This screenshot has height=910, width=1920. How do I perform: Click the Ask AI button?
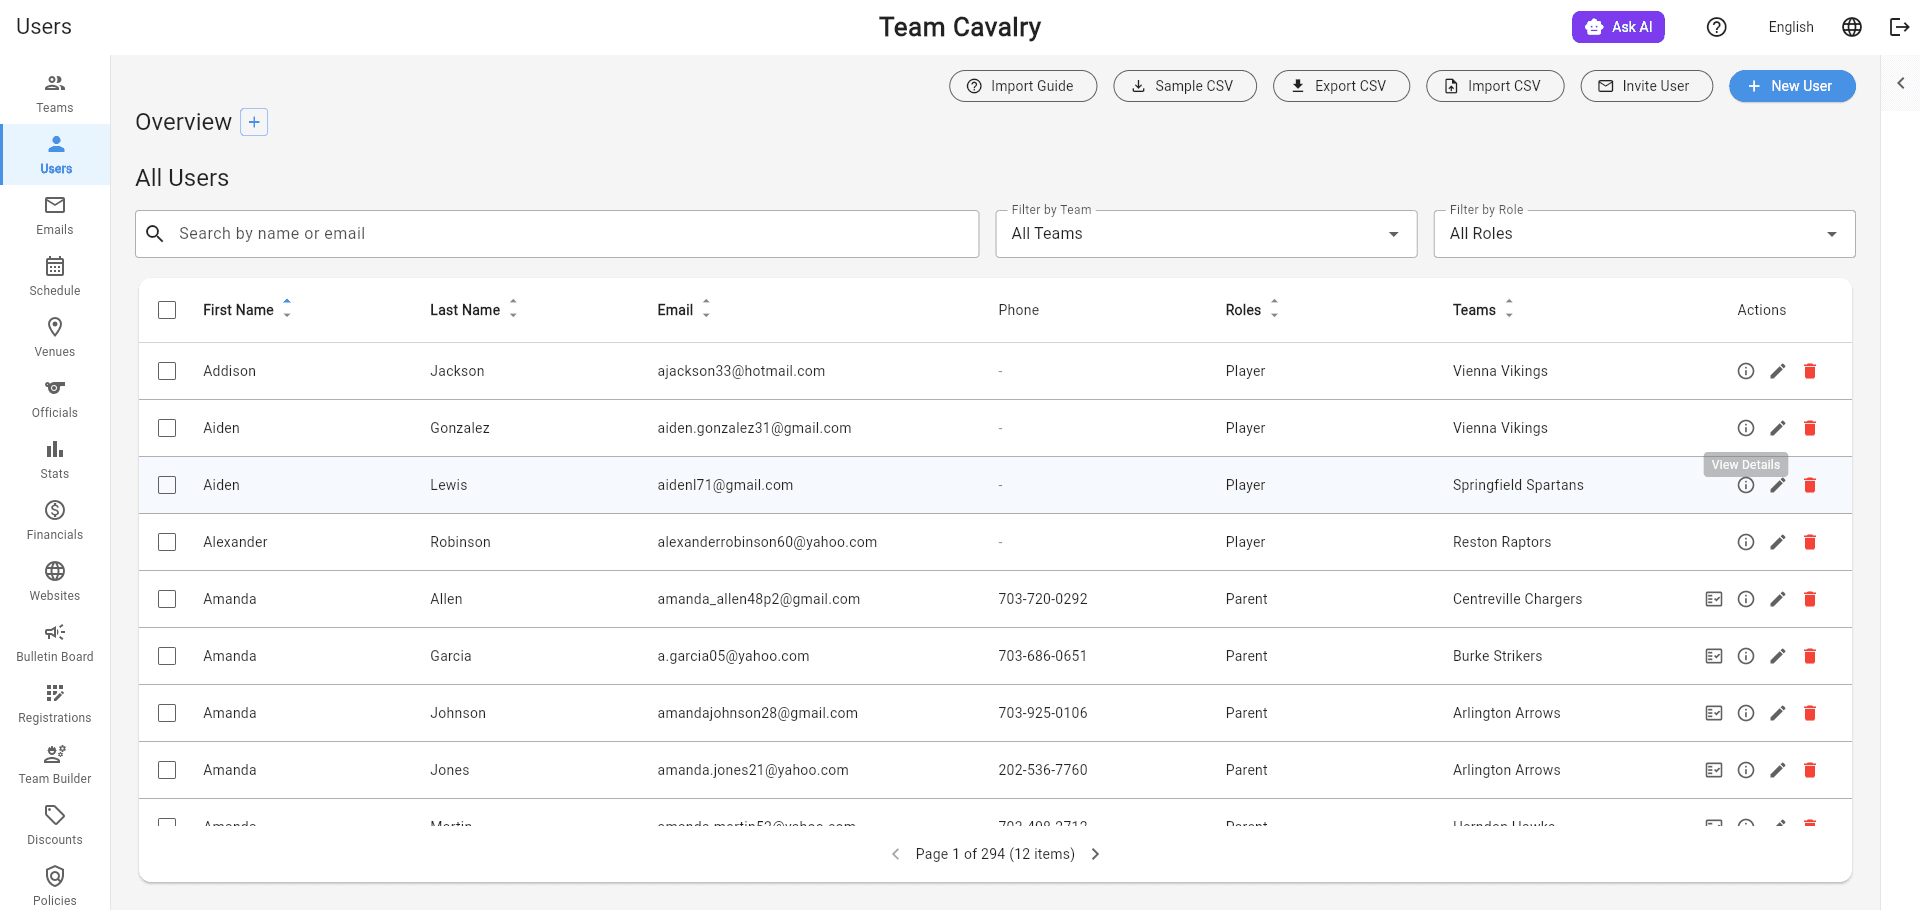click(x=1618, y=27)
